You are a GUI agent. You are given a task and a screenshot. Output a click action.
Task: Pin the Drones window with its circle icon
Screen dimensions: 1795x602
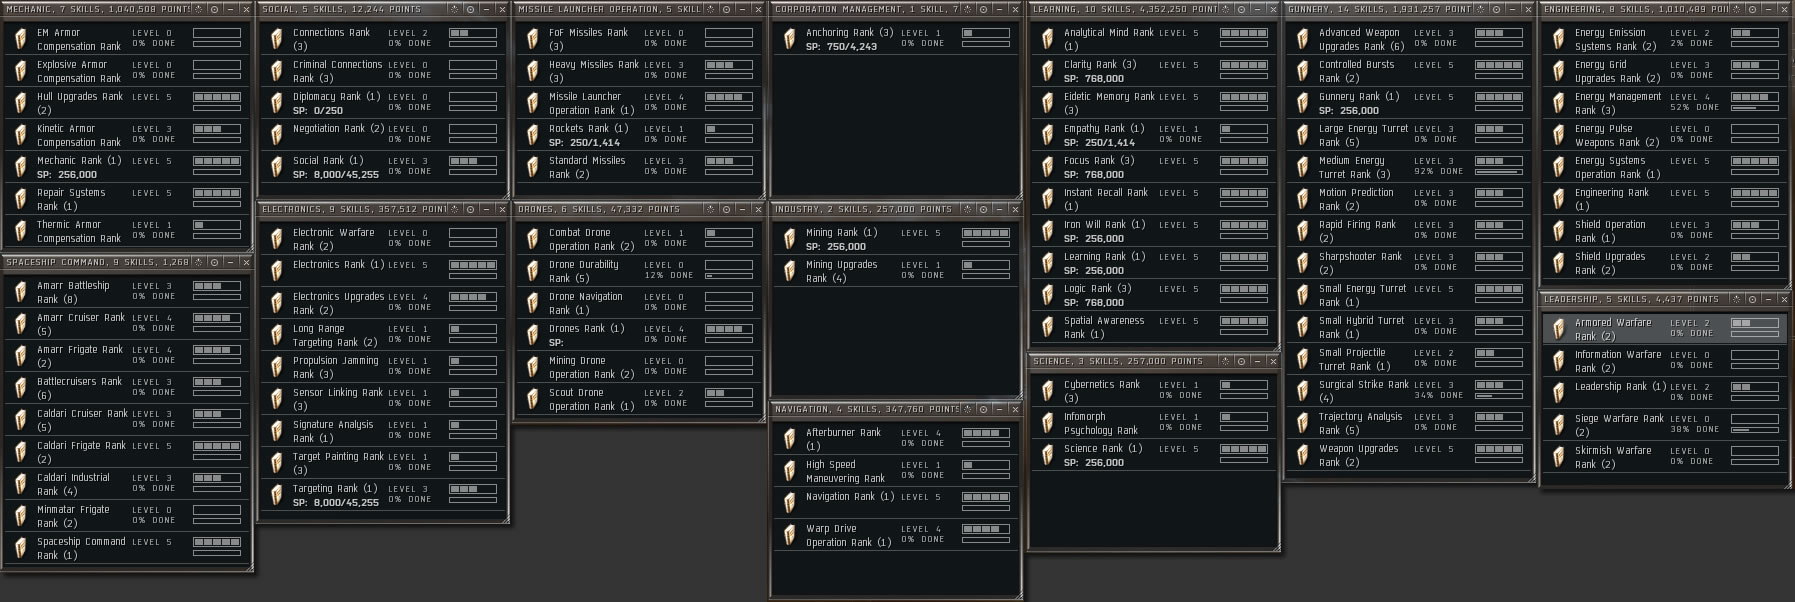(727, 209)
